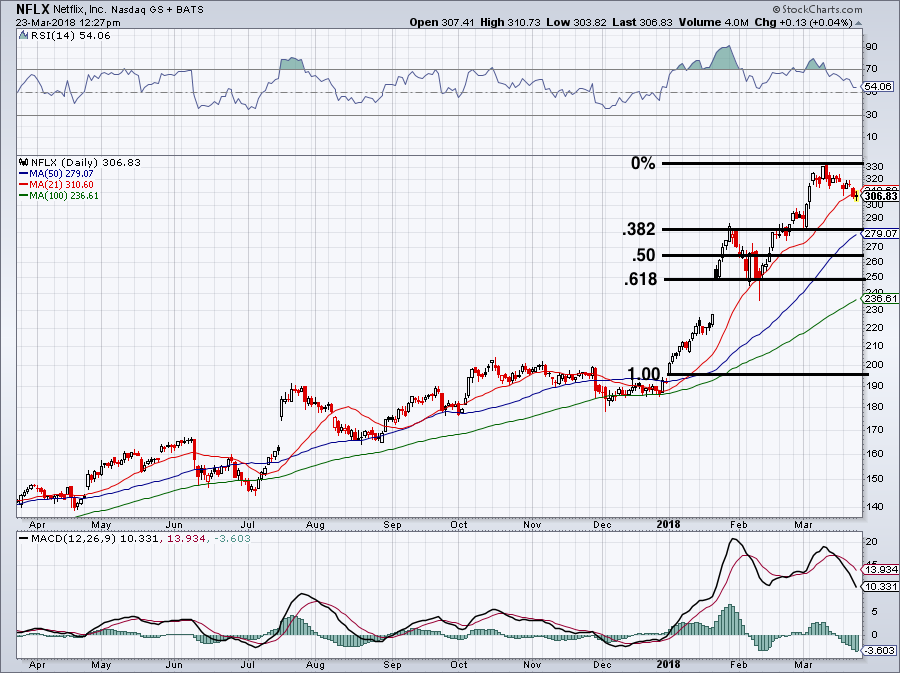Click the 'Low 303.82' quote value
The image size is (900, 673).
click(577, 22)
